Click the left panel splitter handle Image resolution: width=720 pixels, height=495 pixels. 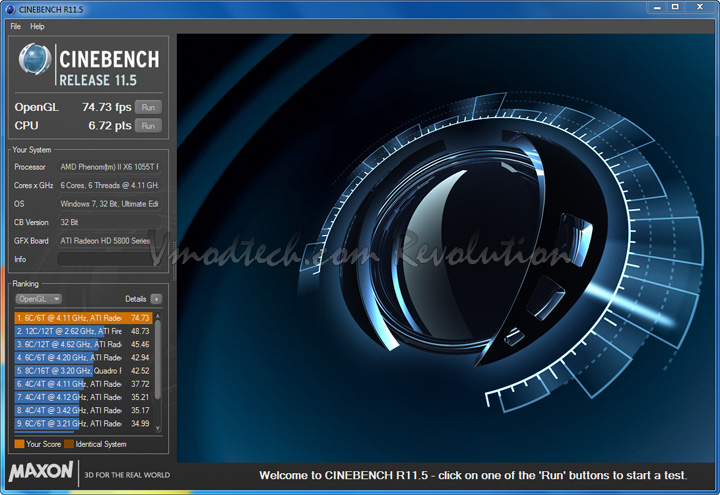tap(174, 259)
